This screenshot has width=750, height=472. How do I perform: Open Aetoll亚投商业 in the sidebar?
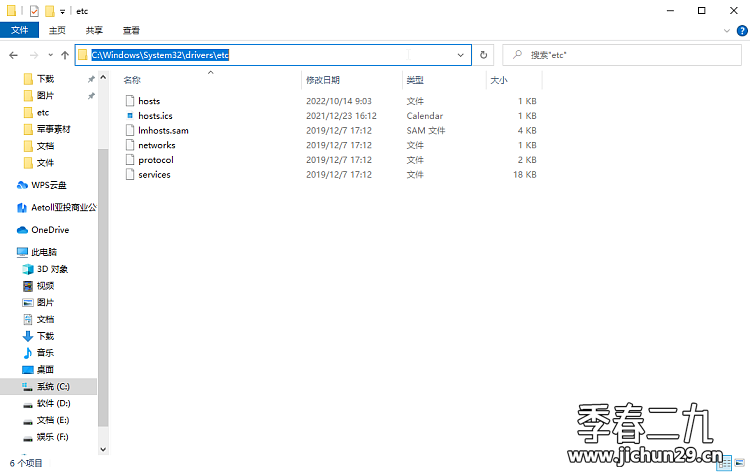(x=63, y=208)
